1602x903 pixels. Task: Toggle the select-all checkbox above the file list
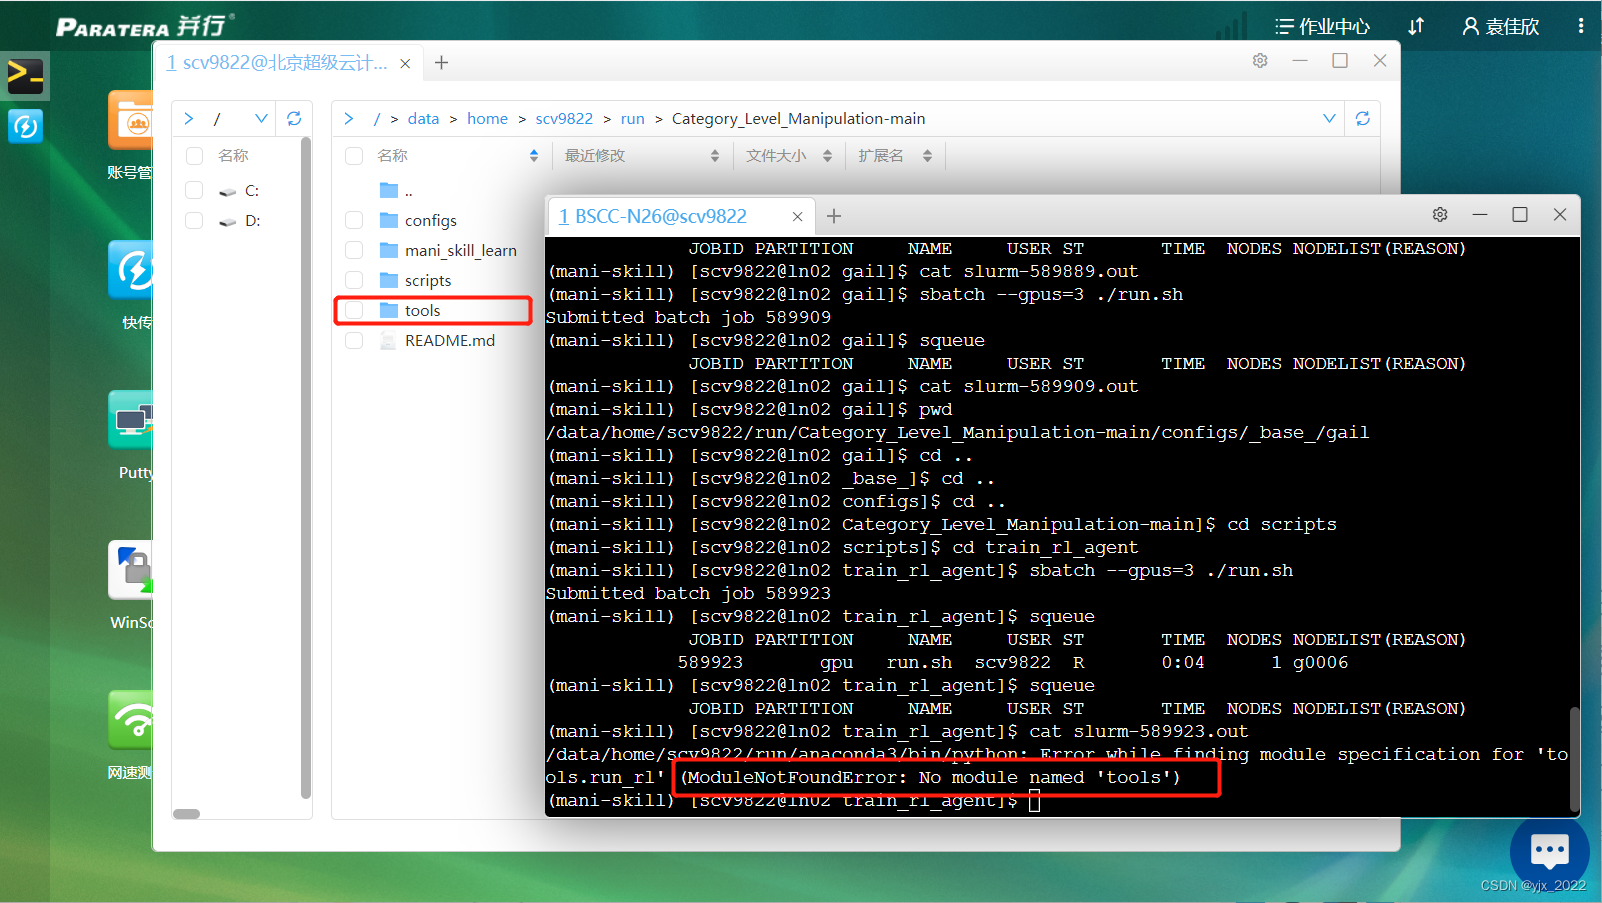point(354,155)
